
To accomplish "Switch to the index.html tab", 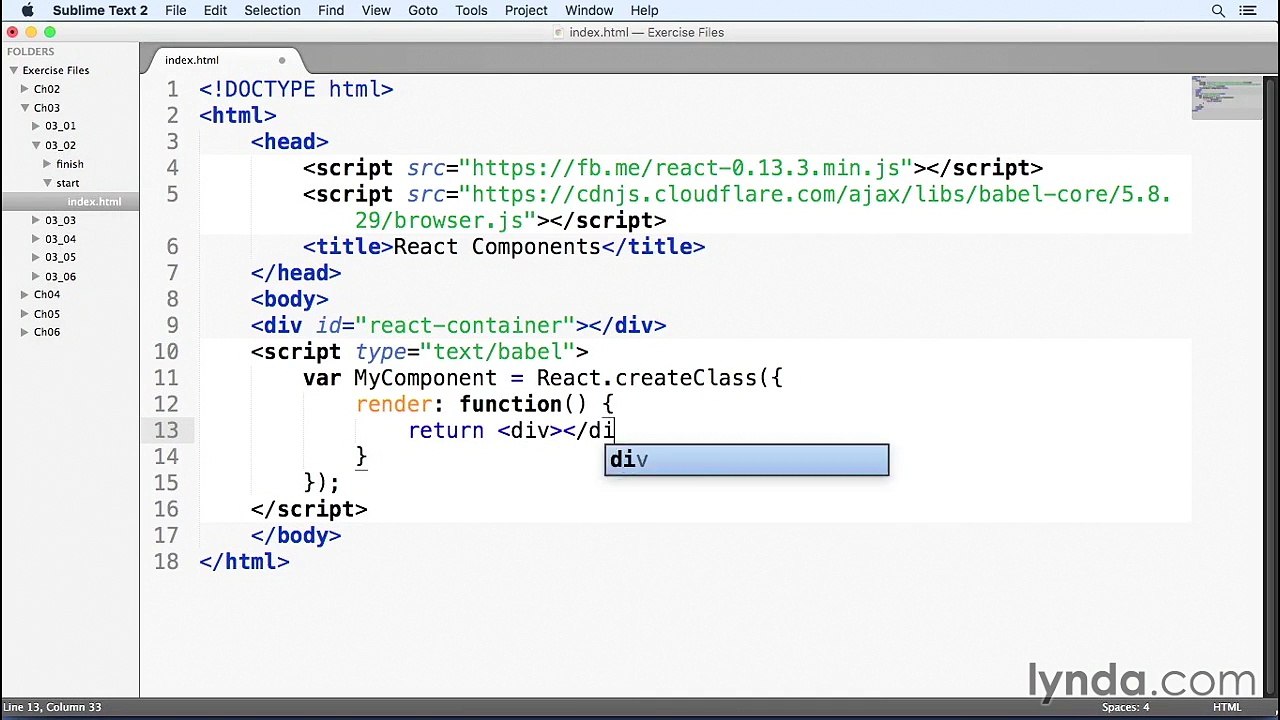I will (192, 60).
